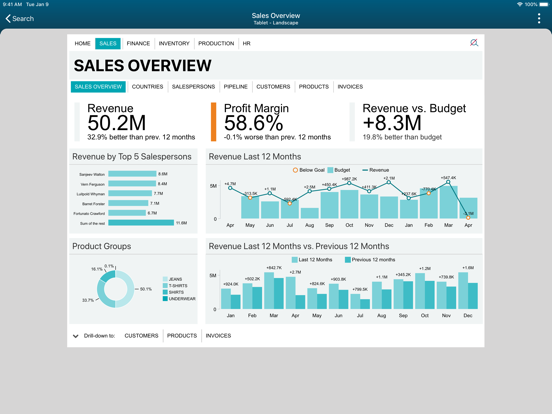This screenshot has height=414, width=552.
Task: Select the SHIRTS legend item
Action: click(173, 292)
